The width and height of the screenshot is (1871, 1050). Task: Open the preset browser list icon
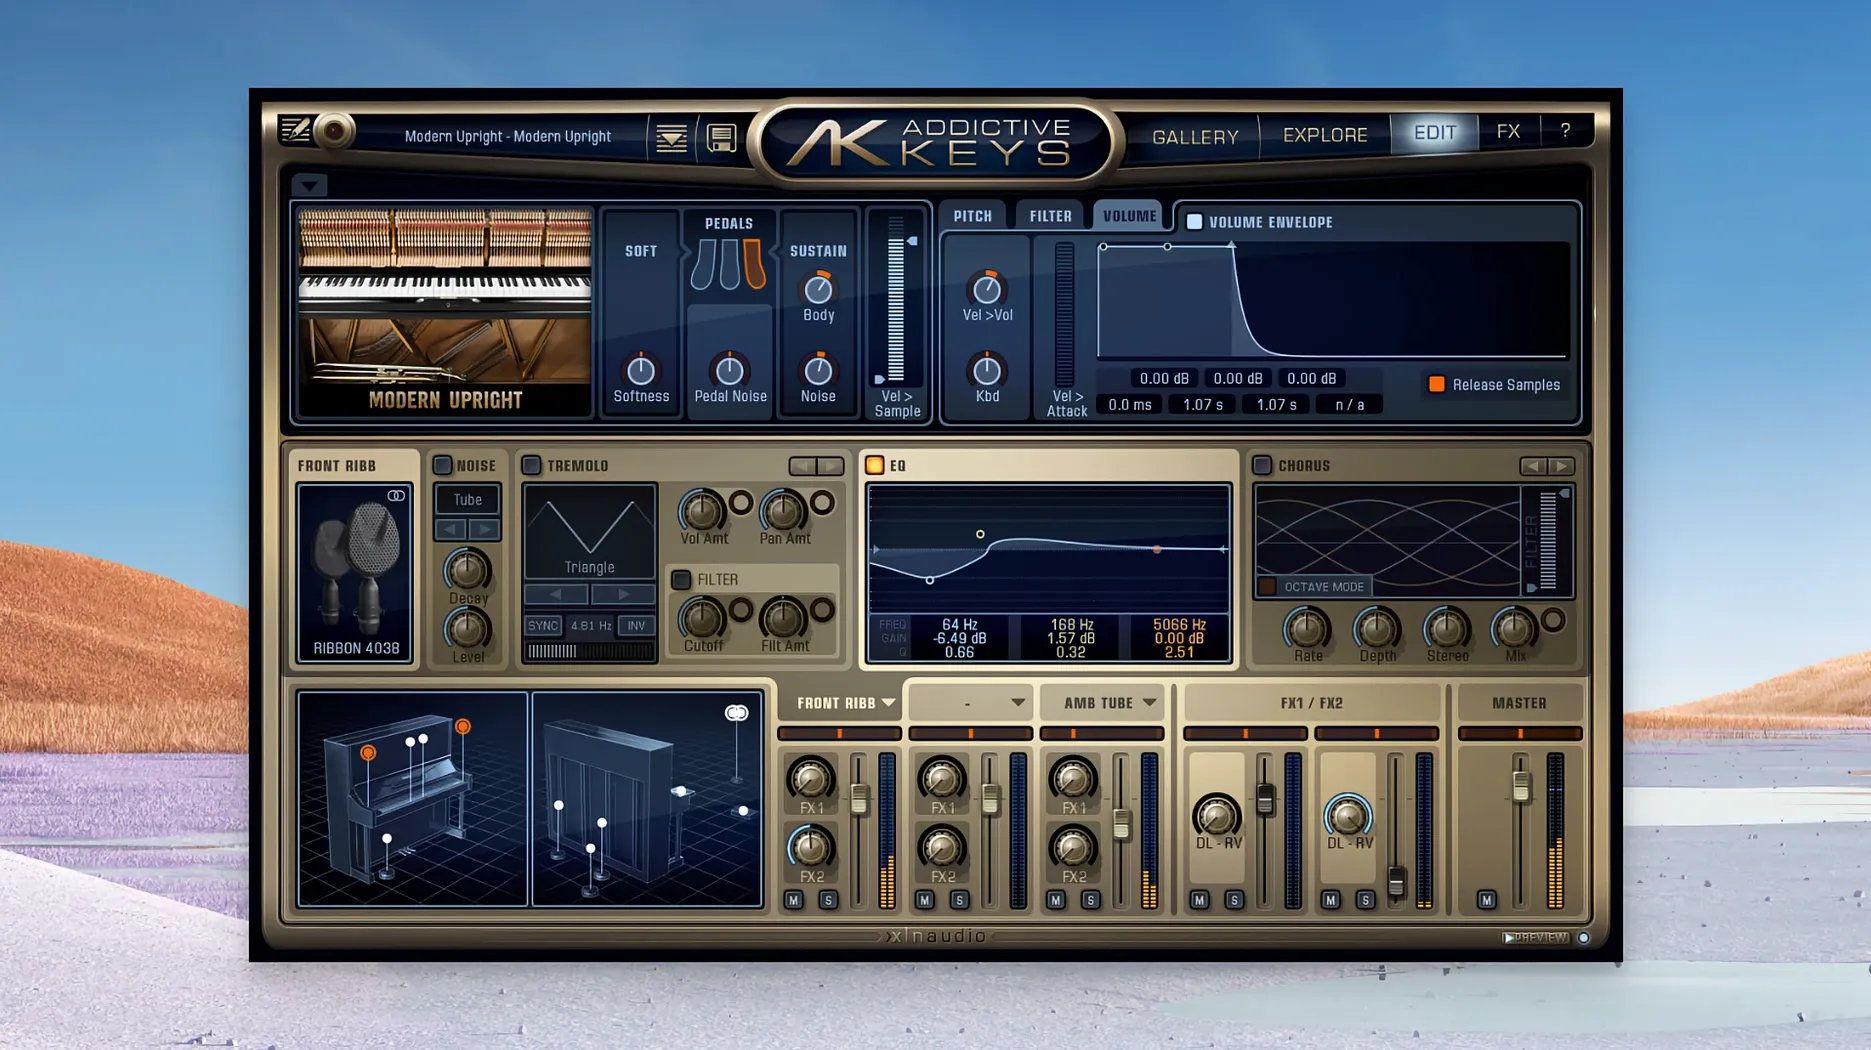(x=671, y=138)
